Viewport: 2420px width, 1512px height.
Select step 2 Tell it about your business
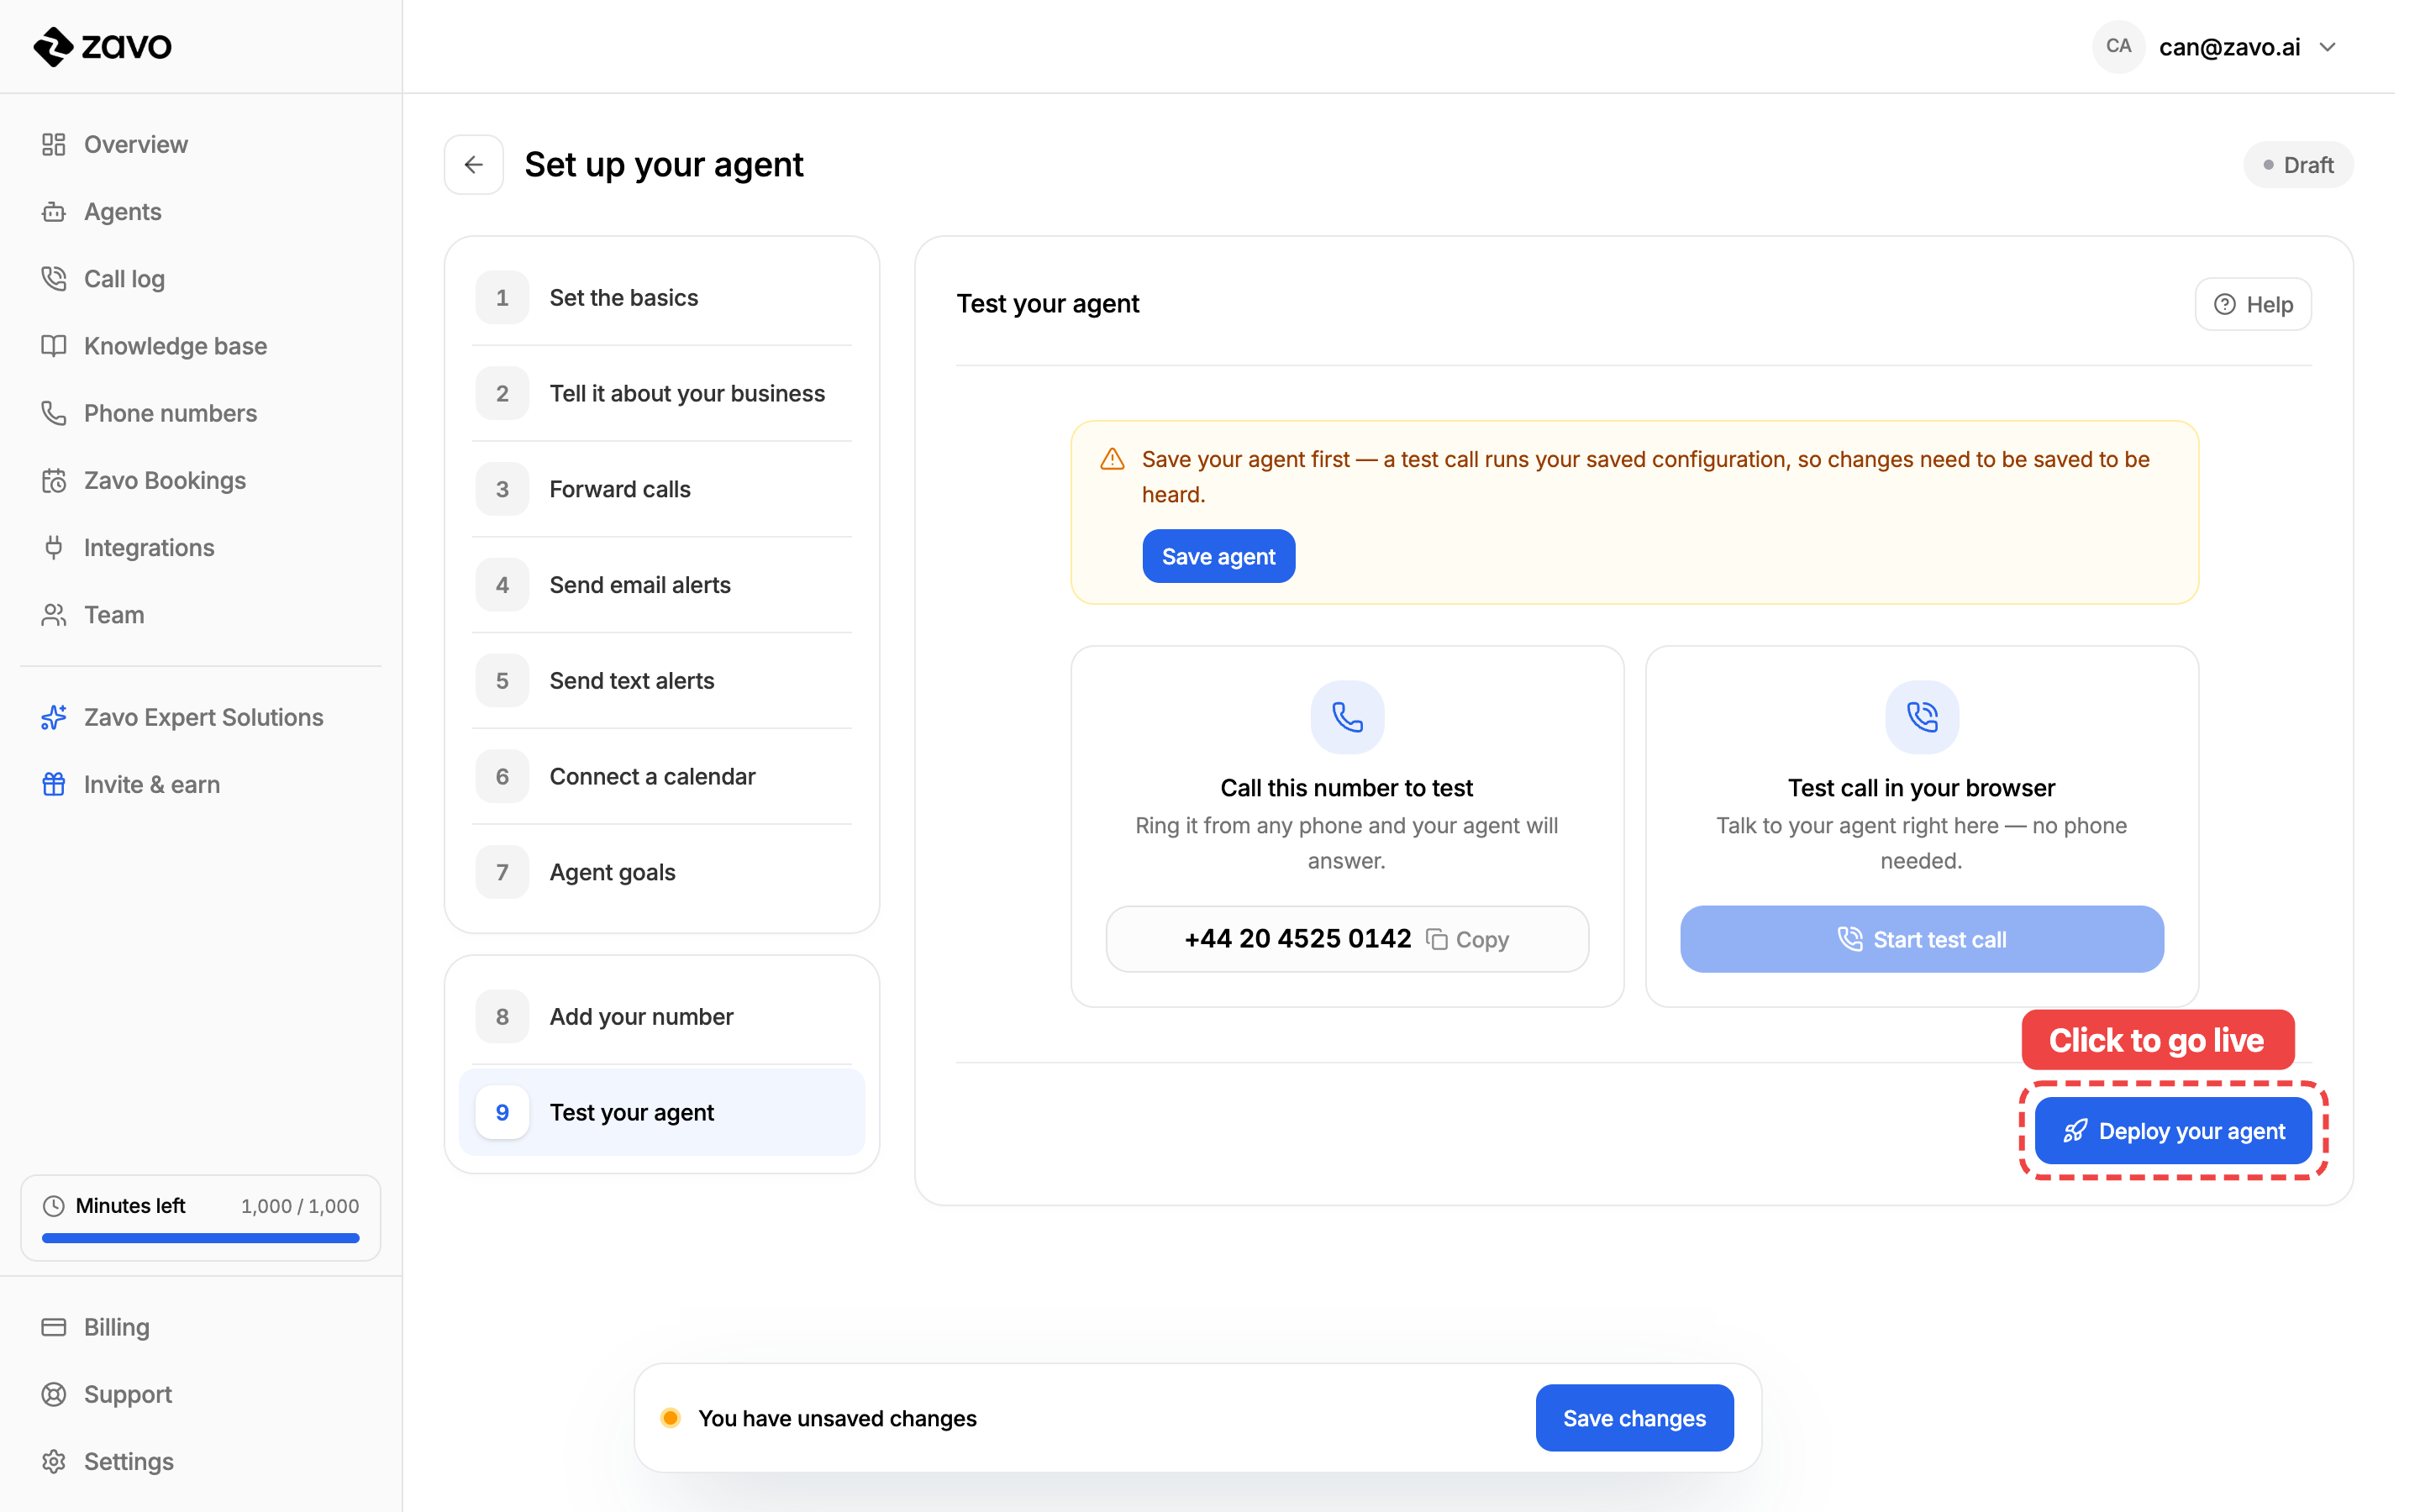pyautogui.click(x=661, y=393)
